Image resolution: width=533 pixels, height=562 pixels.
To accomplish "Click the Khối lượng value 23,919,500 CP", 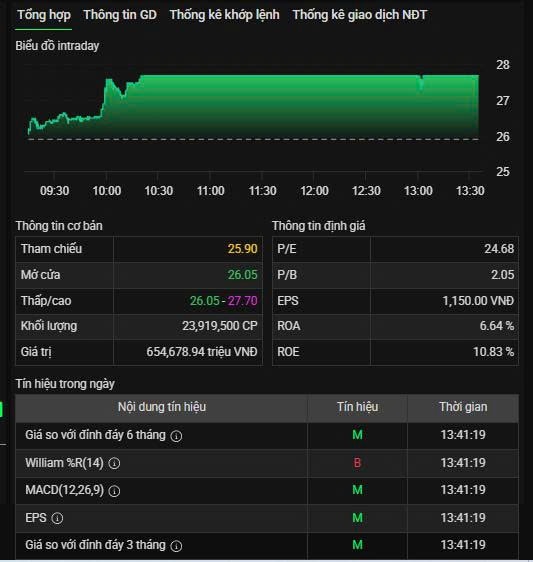I will [220, 326].
